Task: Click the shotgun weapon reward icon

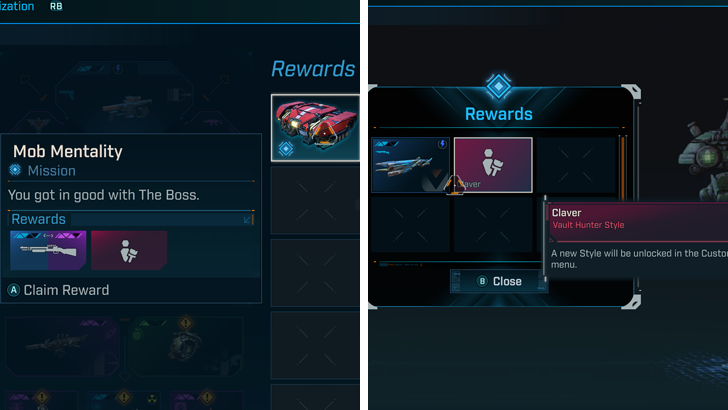Action: coord(48,250)
